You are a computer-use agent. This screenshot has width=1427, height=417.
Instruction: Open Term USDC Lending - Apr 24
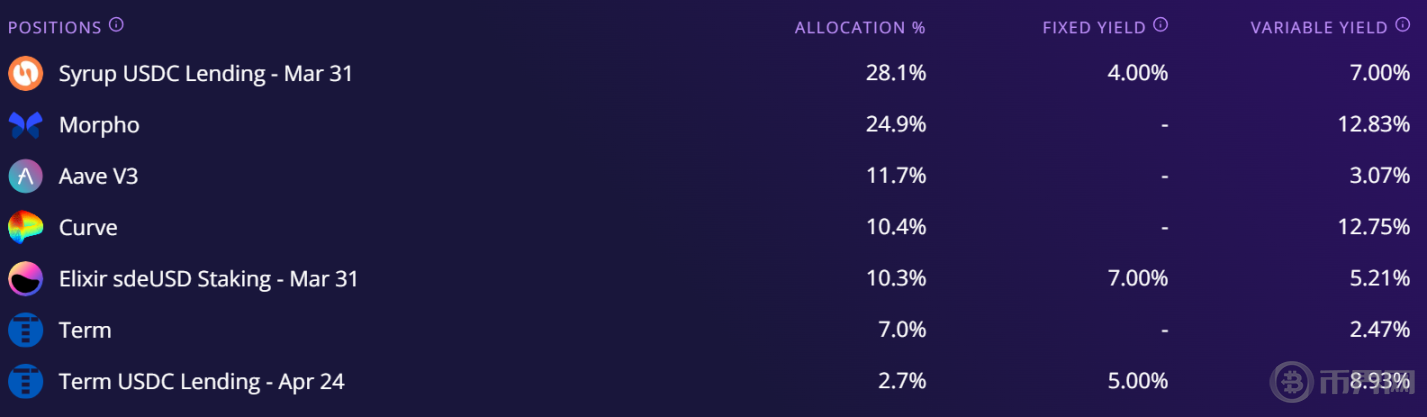pyautogui.click(x=202, y=381)
